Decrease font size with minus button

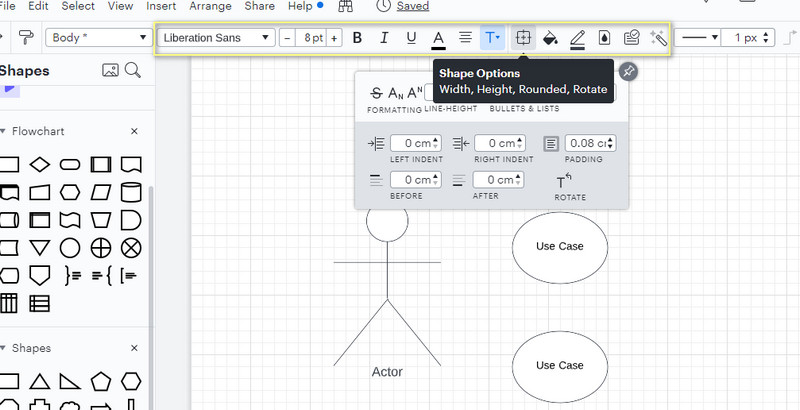287,38
